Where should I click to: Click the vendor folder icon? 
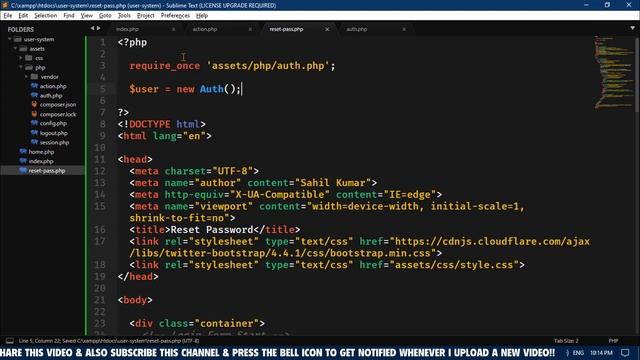tap(34, 77)
